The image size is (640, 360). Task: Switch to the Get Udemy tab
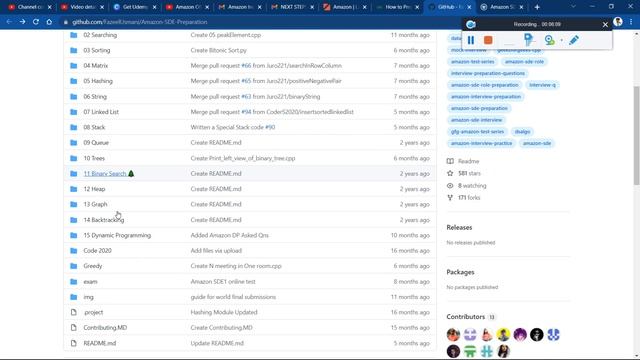point(134,7)
